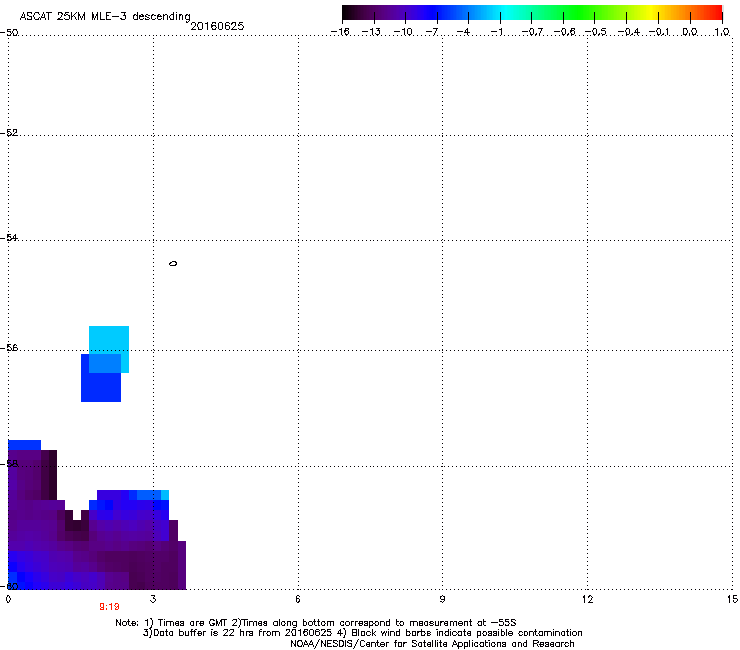The width and height of the screenshot is (740, 650).
Task: Click the -54 latitude axis label
Action: coord(9,238)
